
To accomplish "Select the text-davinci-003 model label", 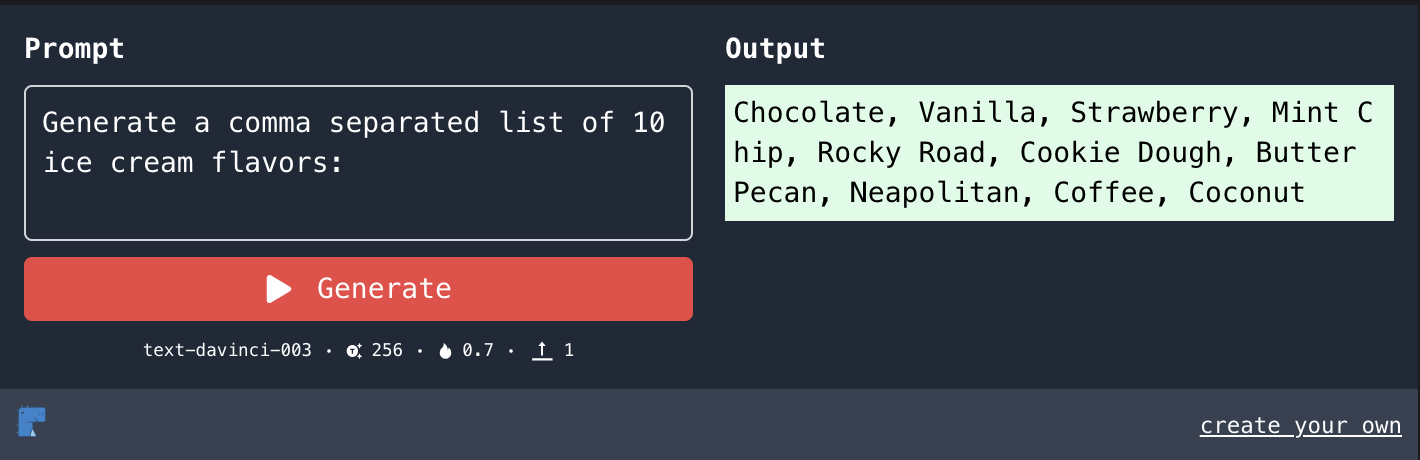I will [x=227, y=351].
